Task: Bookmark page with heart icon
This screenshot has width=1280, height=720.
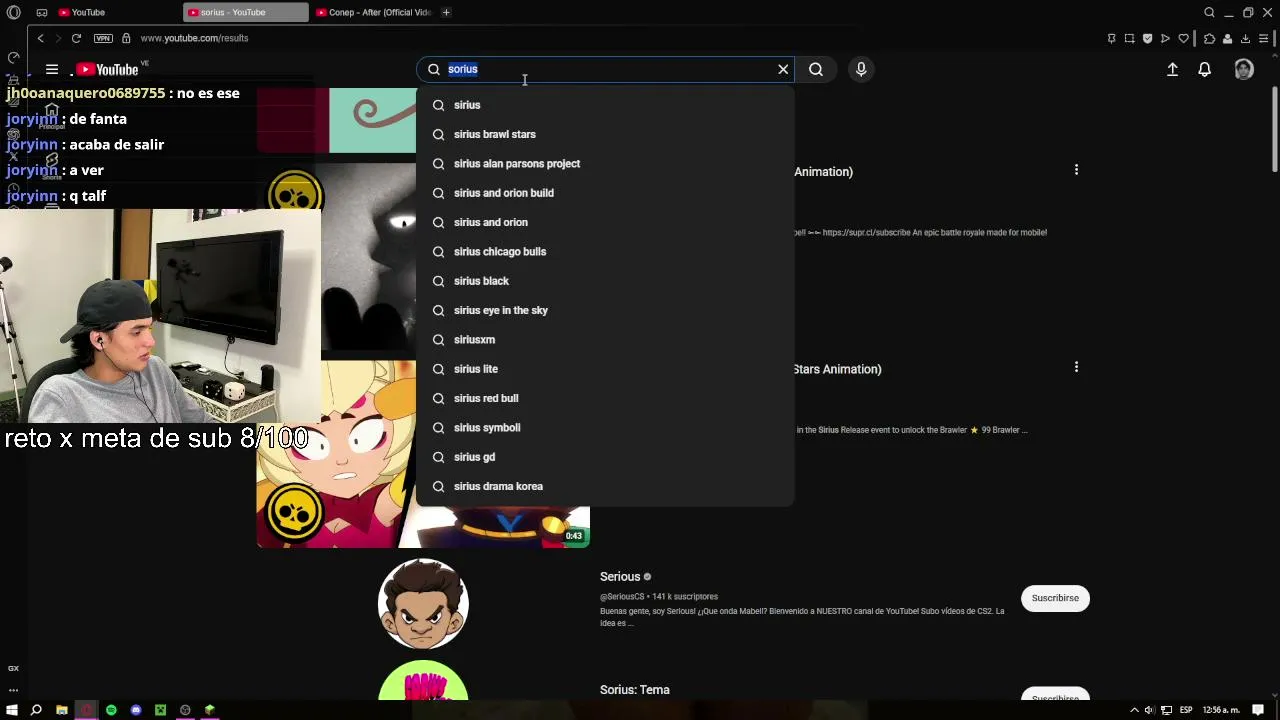Action: click(x=1184, y=38)
